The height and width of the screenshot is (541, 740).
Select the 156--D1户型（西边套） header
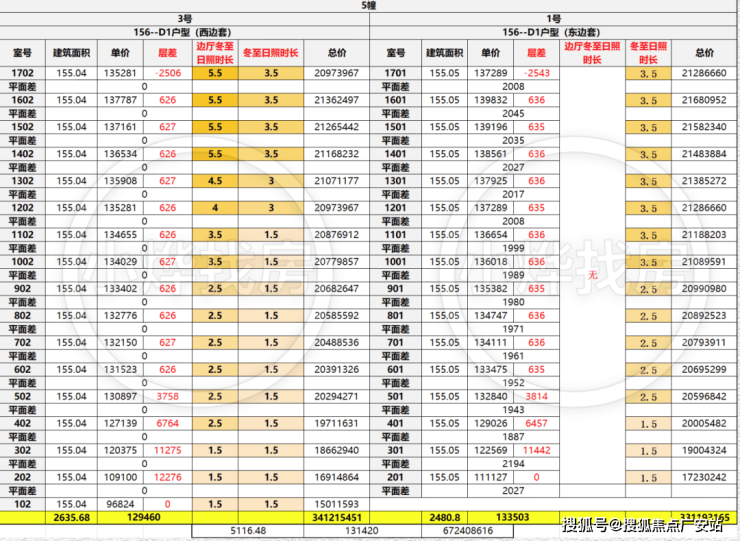pos(185,32)
